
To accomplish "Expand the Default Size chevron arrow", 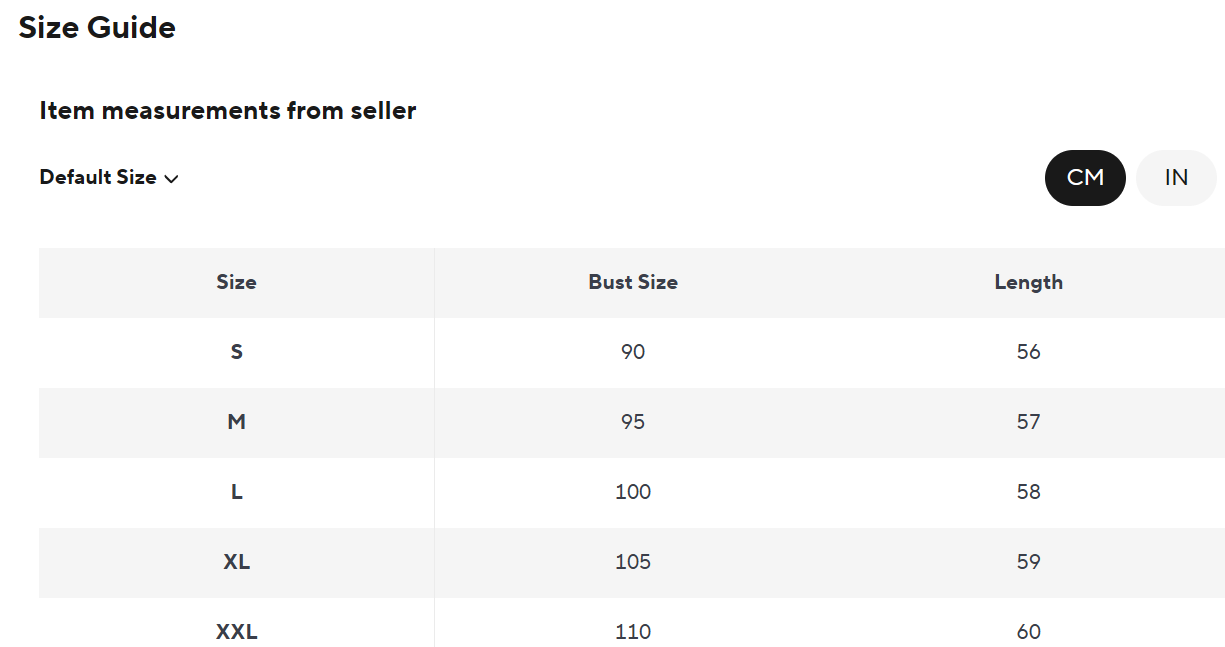I will pos(171,178).
